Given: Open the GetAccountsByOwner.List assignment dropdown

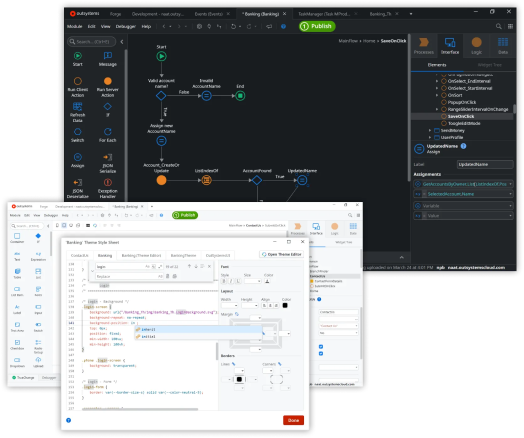Looking at the screenshot, I should [510, 184].
